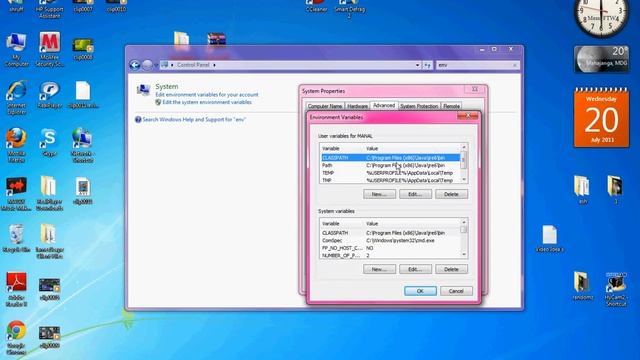Click Delete under System variables
Viewport: 640px width, 360px height.
coord(451,269)
